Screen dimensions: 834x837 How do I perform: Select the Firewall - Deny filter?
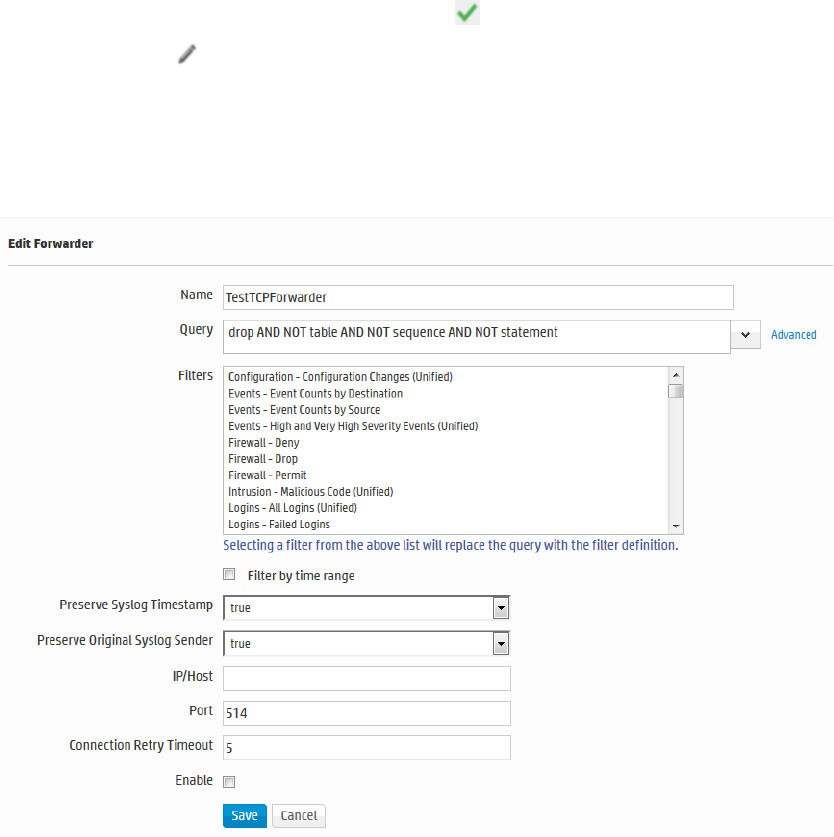pyautogui.click(x=264, y=443)
